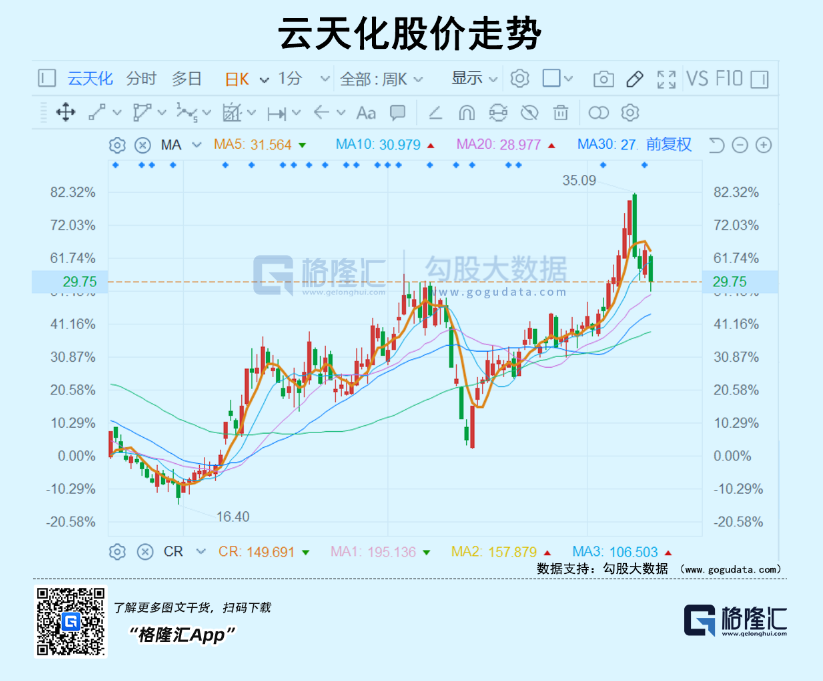
Task: Switch to the 多日 tab
Action: click(187, 79)
